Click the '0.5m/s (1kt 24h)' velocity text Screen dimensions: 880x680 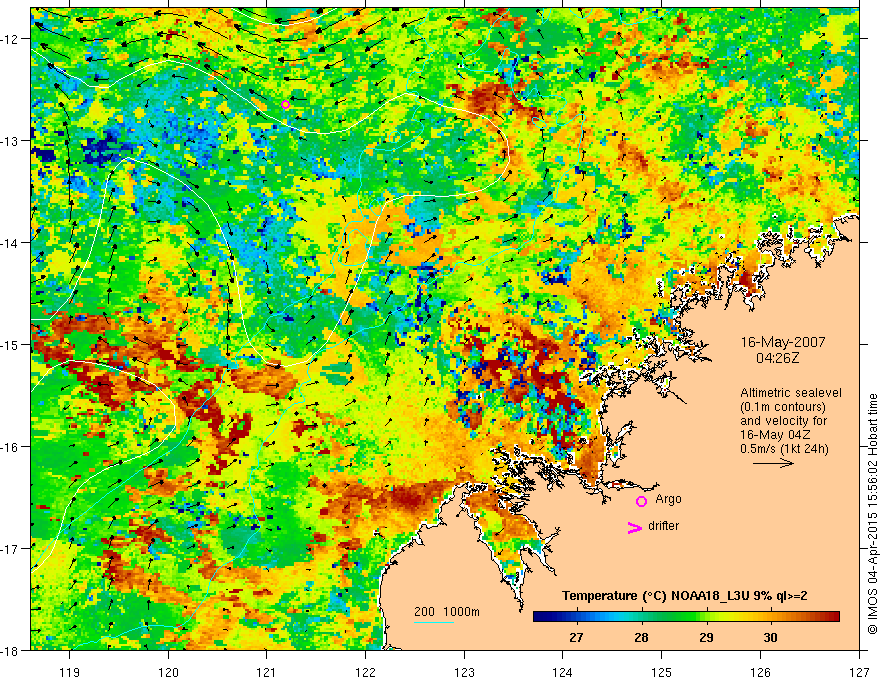(784, 449)
